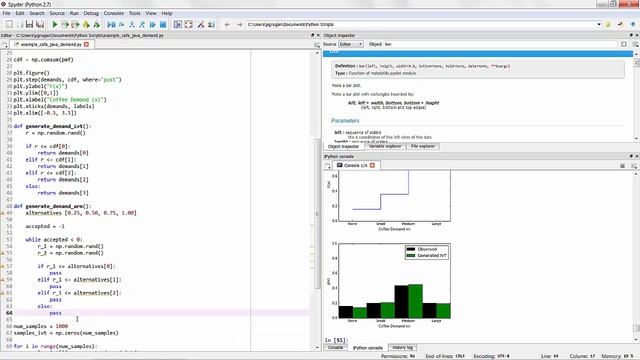Start debugging the file
640x360 pixels.
click(111, 24)
